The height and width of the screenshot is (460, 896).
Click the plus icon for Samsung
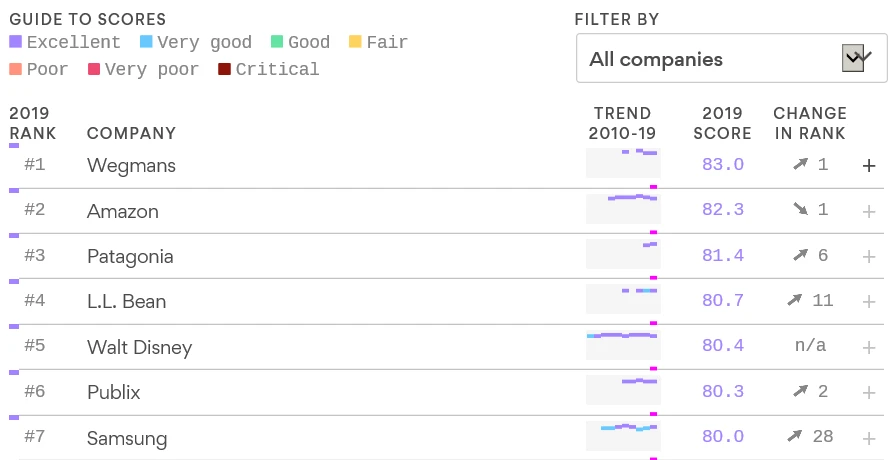coord(869,438)
